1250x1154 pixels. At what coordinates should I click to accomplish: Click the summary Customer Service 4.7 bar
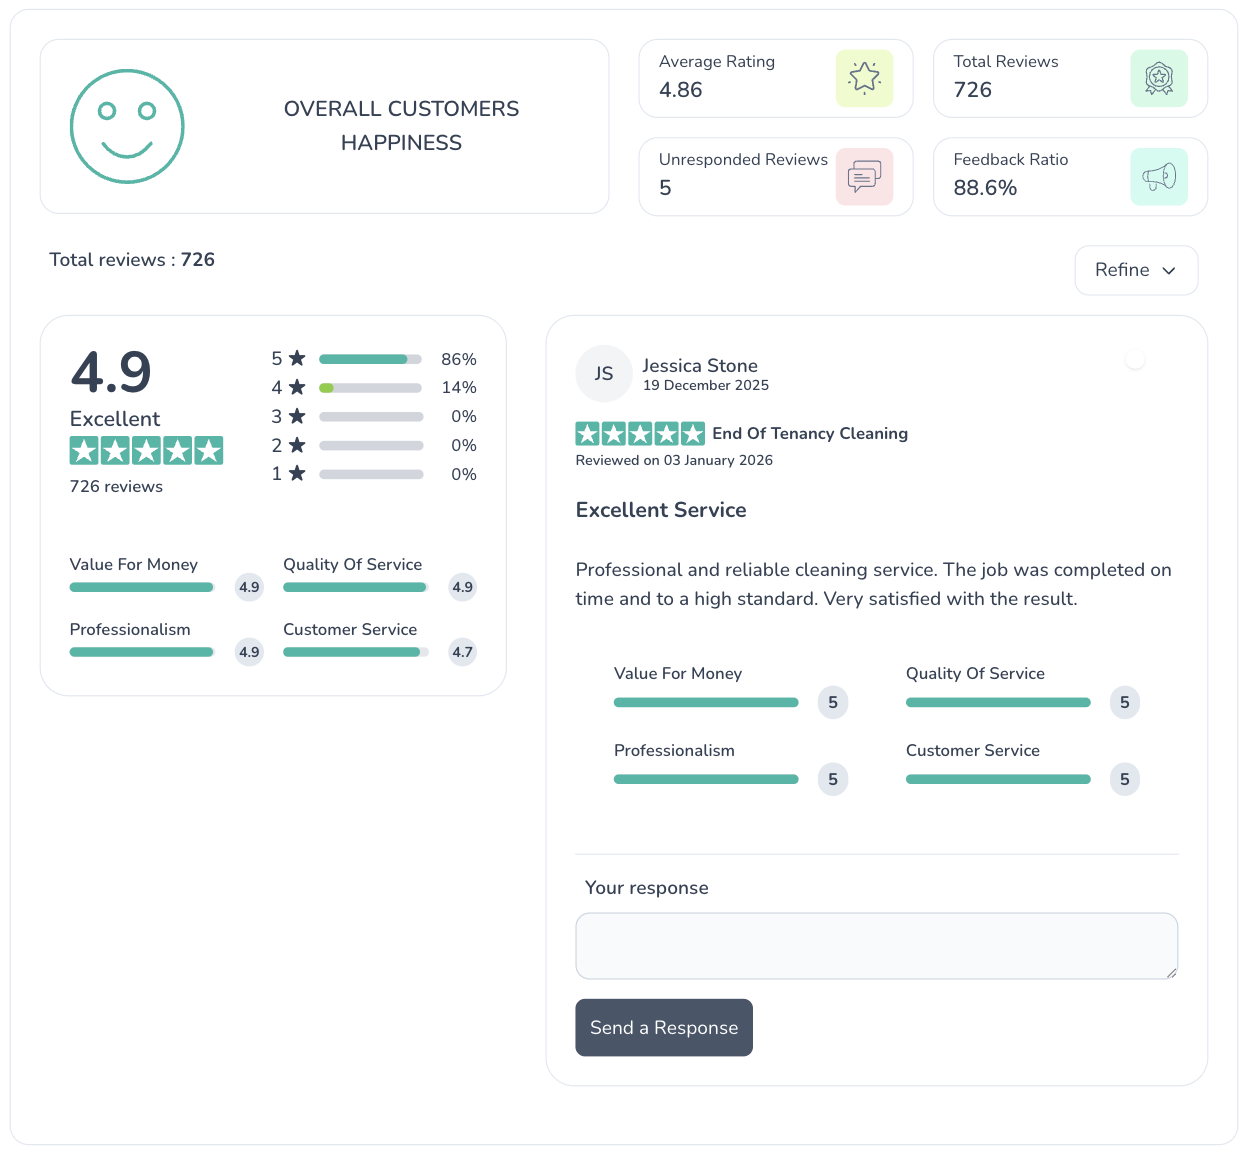pyautogui.click(x=356, y=652)
